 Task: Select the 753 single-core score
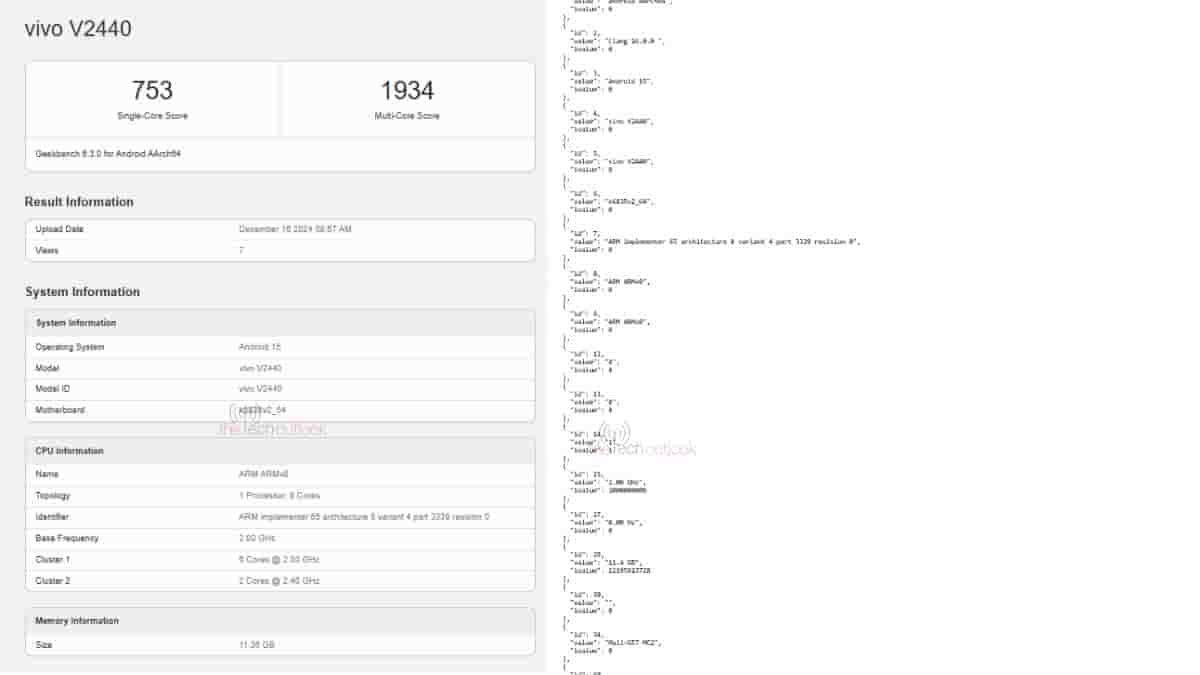click(x=152, y=91)
